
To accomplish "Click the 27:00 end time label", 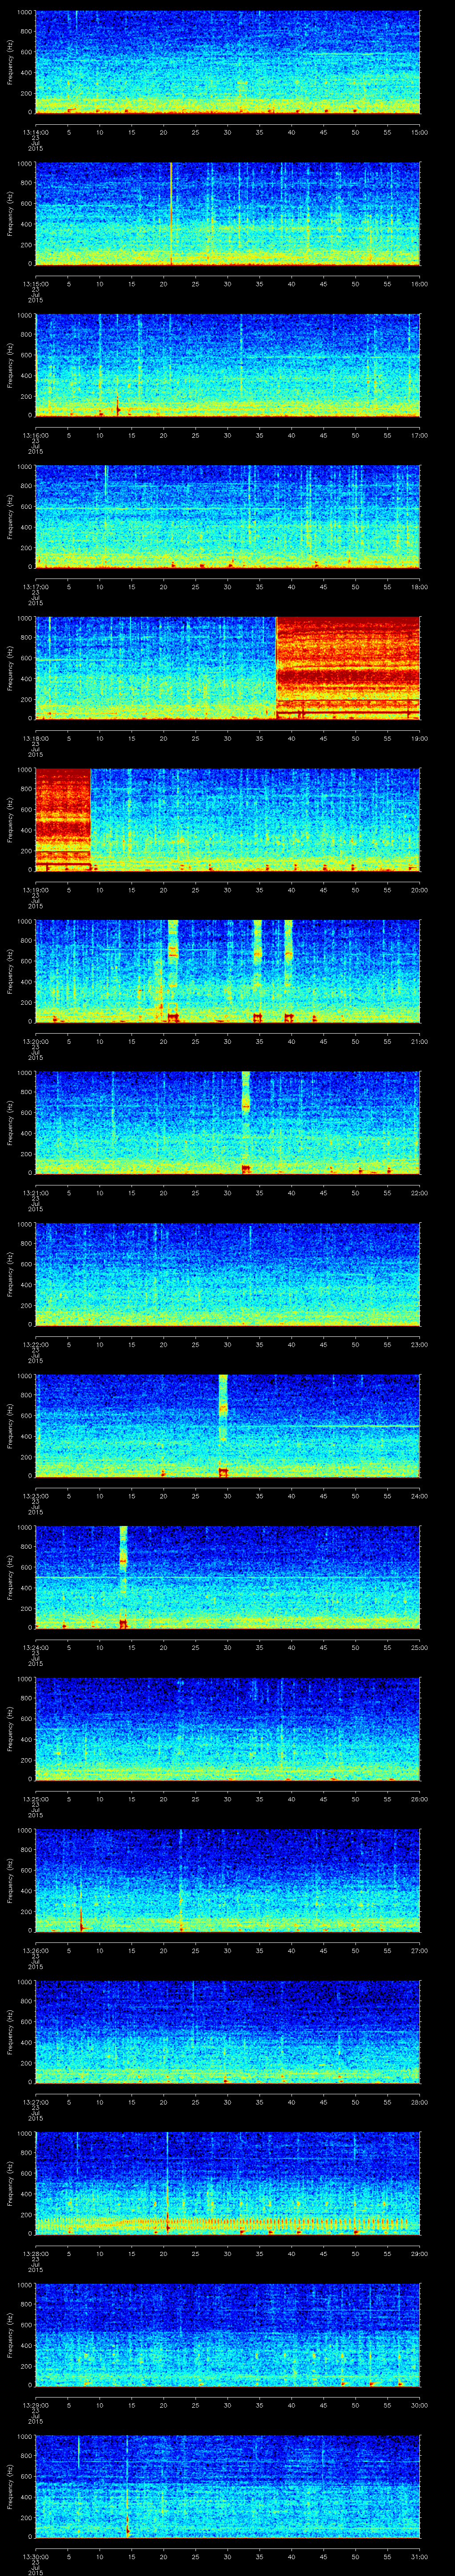I will tap(419, 1950).
